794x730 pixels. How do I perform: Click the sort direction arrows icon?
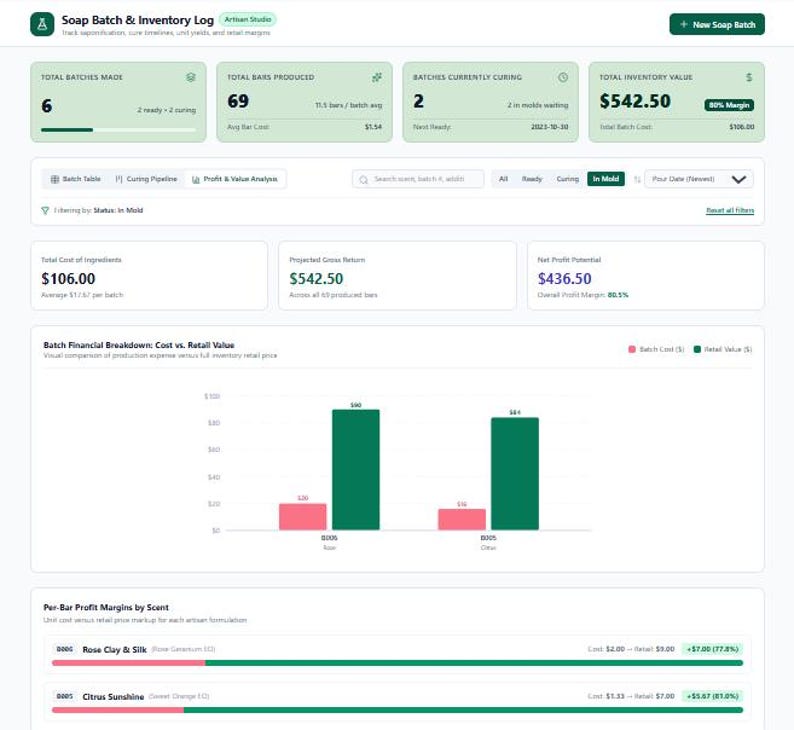point(637,179)
